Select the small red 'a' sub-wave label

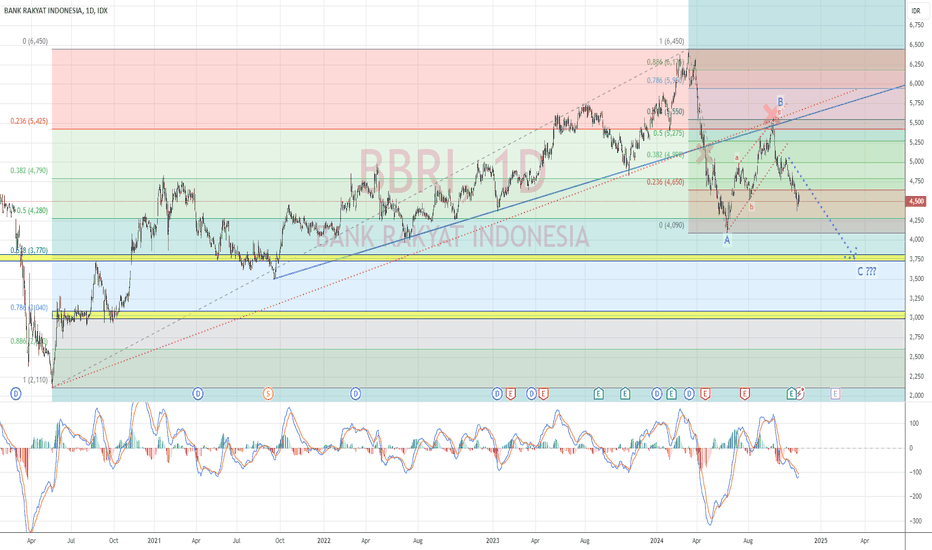pos(736,158)
